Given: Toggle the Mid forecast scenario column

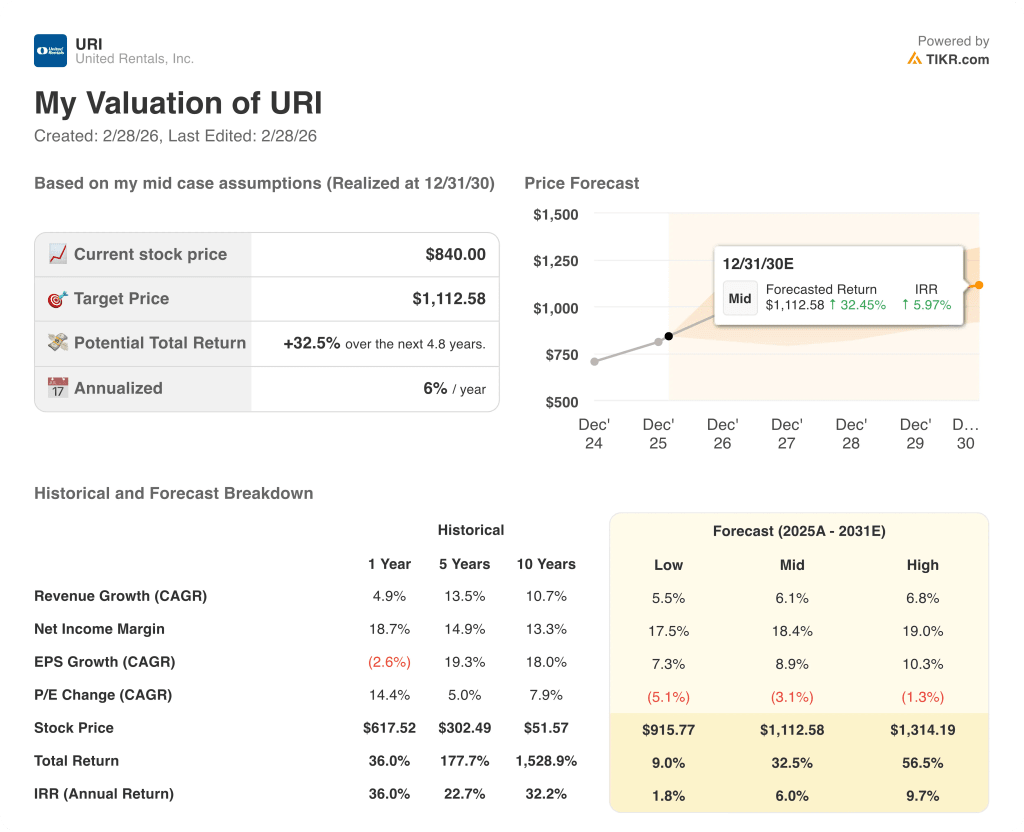Looking at the screenshot, I should [x=792, y=565].
